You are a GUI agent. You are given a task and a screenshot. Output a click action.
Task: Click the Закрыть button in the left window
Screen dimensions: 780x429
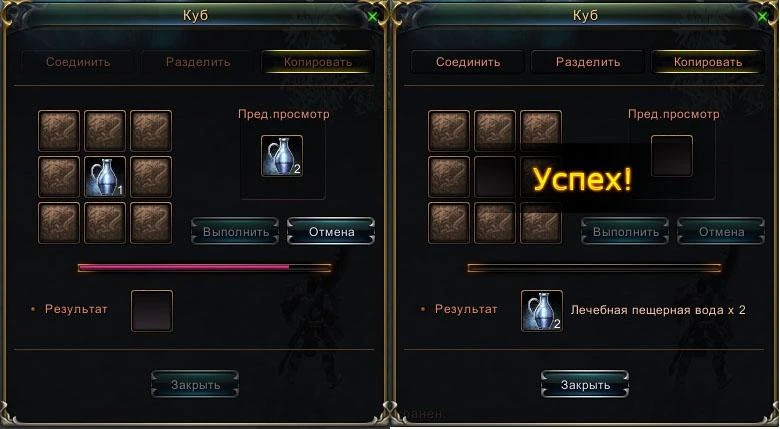point(195,385)
